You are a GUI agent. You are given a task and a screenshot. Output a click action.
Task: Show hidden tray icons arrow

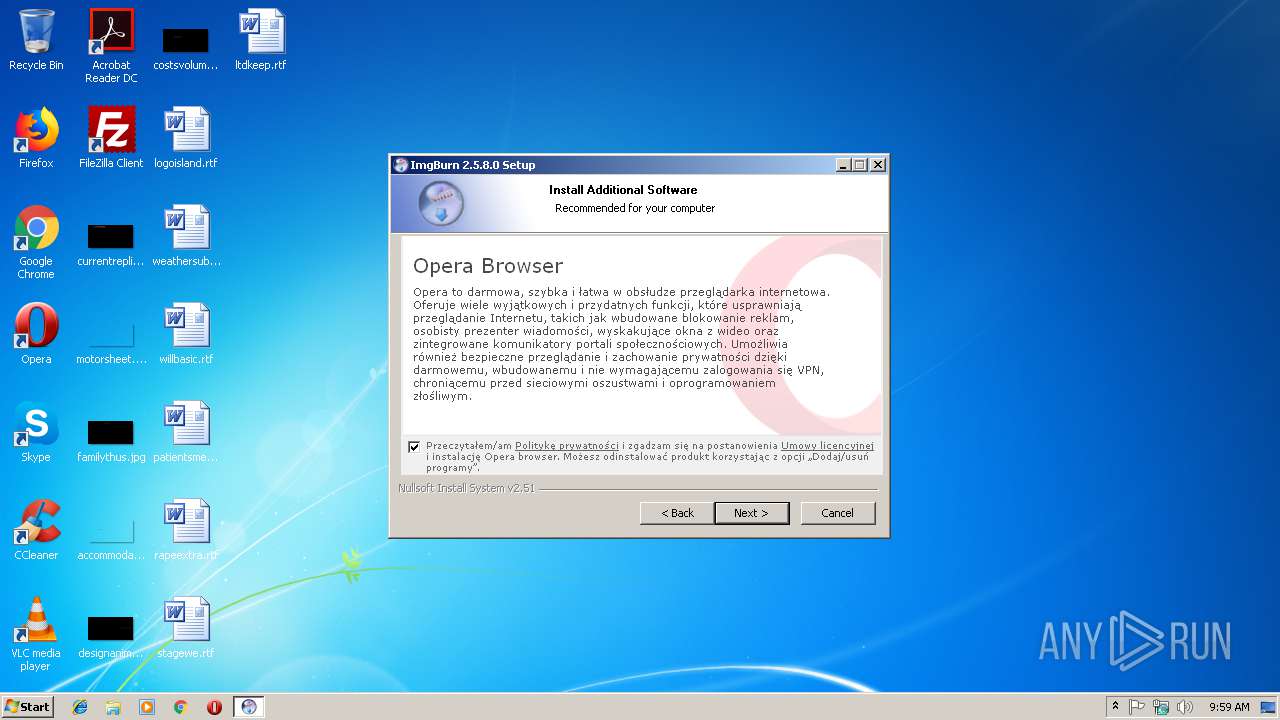[x=1115, y=707]
